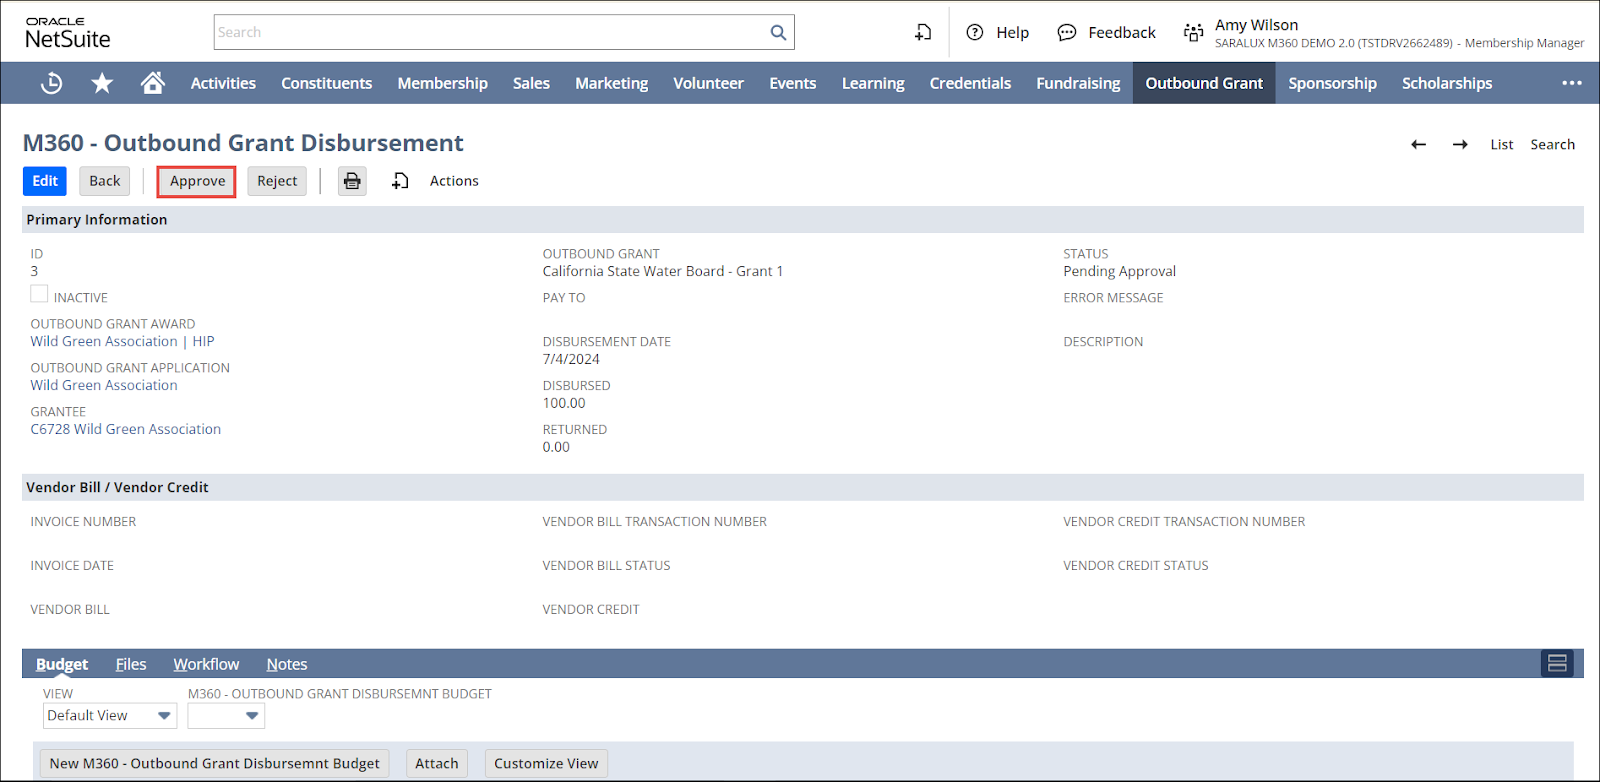Go to previous record with left arrow
This screenshot has width=1600, height=782.
pyautogui.click(x=1418, y=145)
